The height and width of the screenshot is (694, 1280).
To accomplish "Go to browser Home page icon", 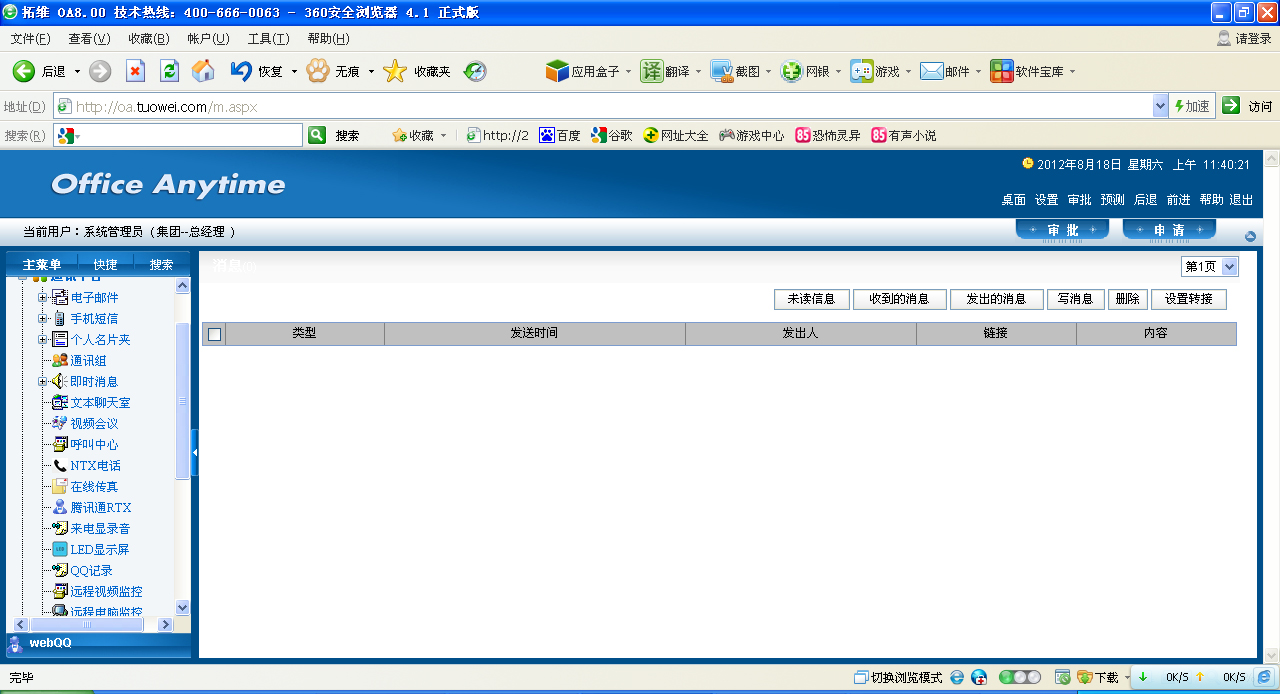I will (203, 71).
